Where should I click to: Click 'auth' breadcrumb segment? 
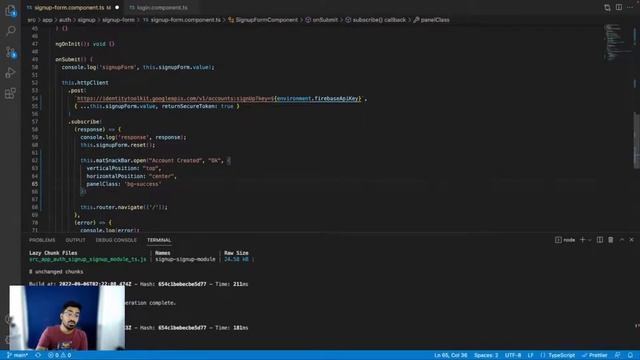coord(65,20)
